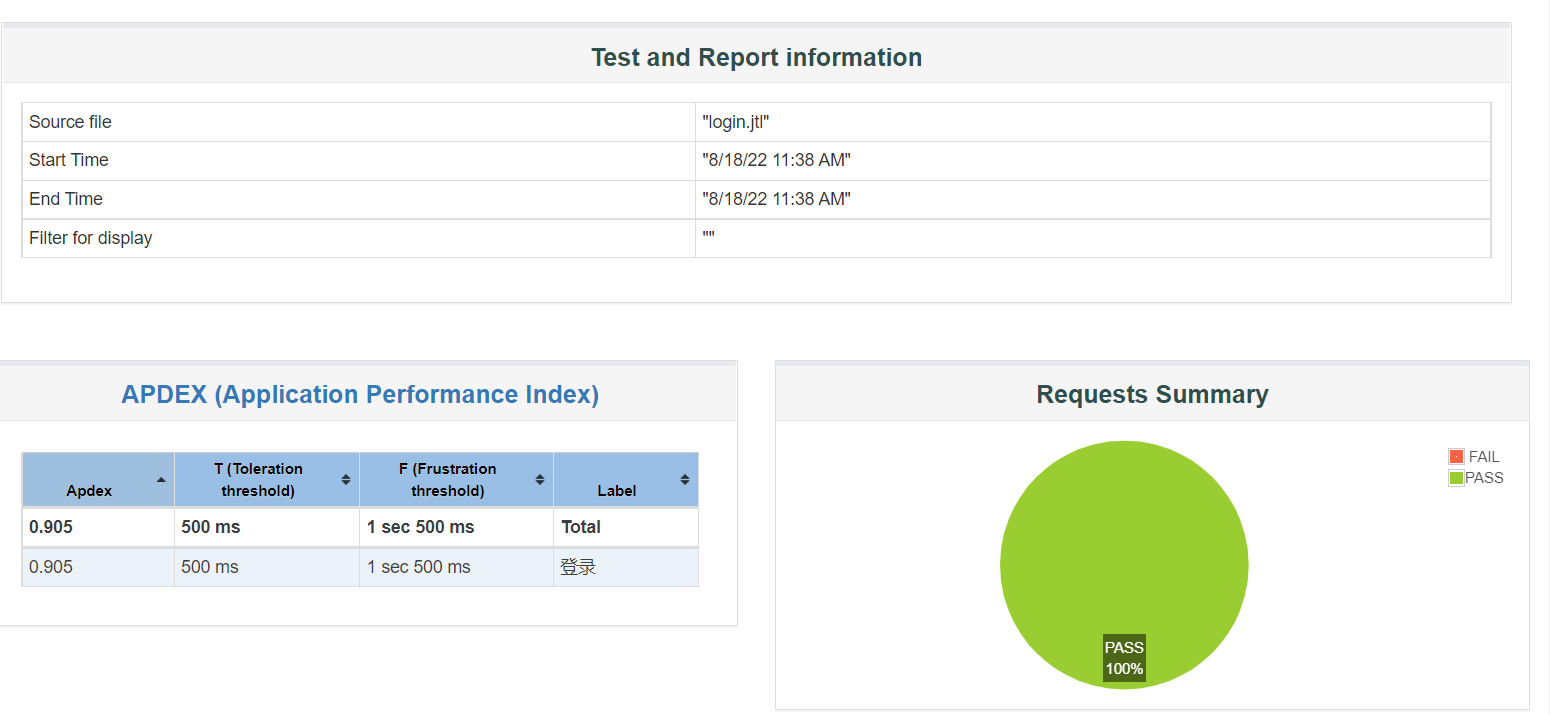Click the 1 sec 500 ms value in the Total row
The image size is (1550, 715).
[420, 527]
